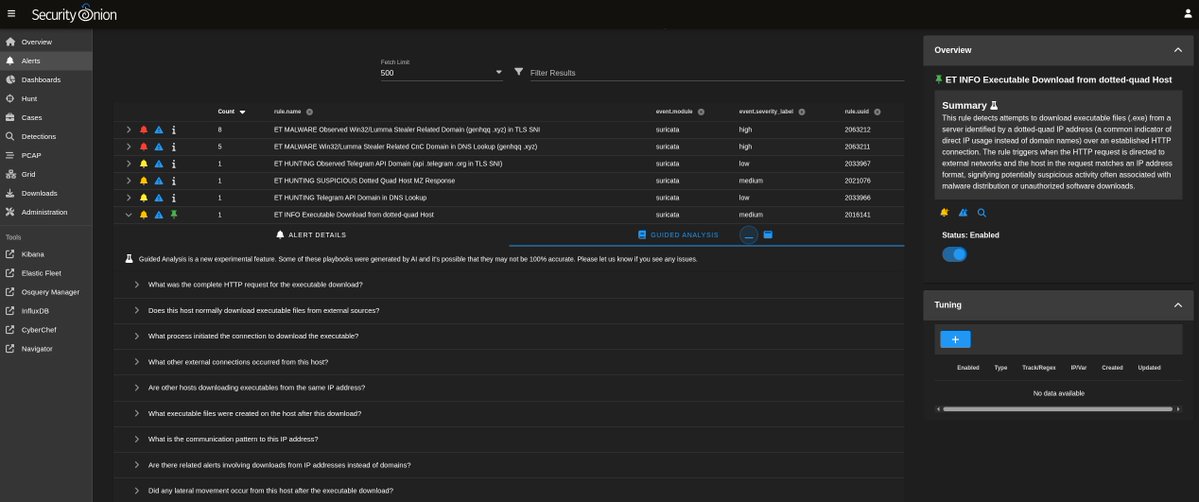The image size is (1199, 502).
Task: Acknowledge the Telegram TLS SNI alert with the yellow bell
Action: tap(144, 164)
